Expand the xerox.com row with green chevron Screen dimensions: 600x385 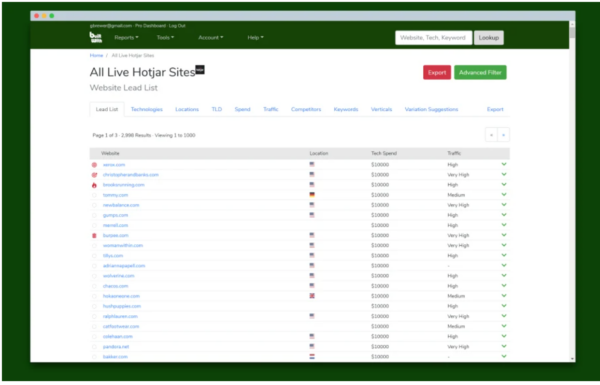coord(504,164)
